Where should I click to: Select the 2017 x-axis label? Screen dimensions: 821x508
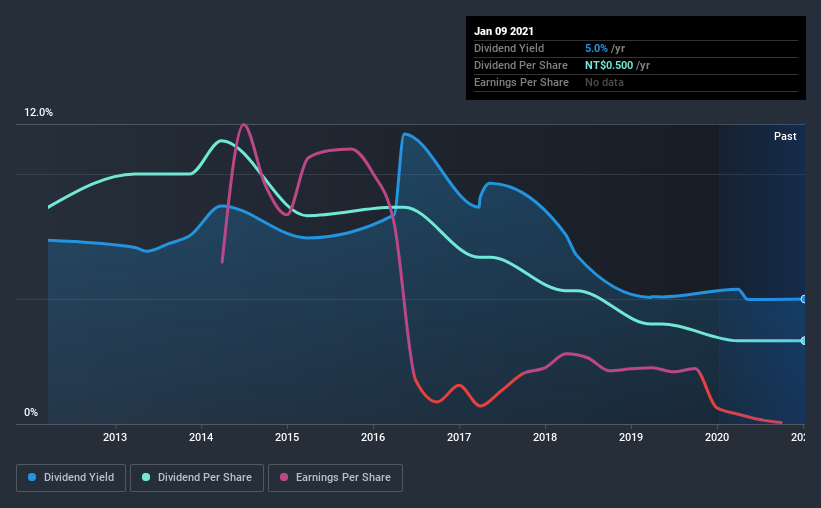pos(459,437)
